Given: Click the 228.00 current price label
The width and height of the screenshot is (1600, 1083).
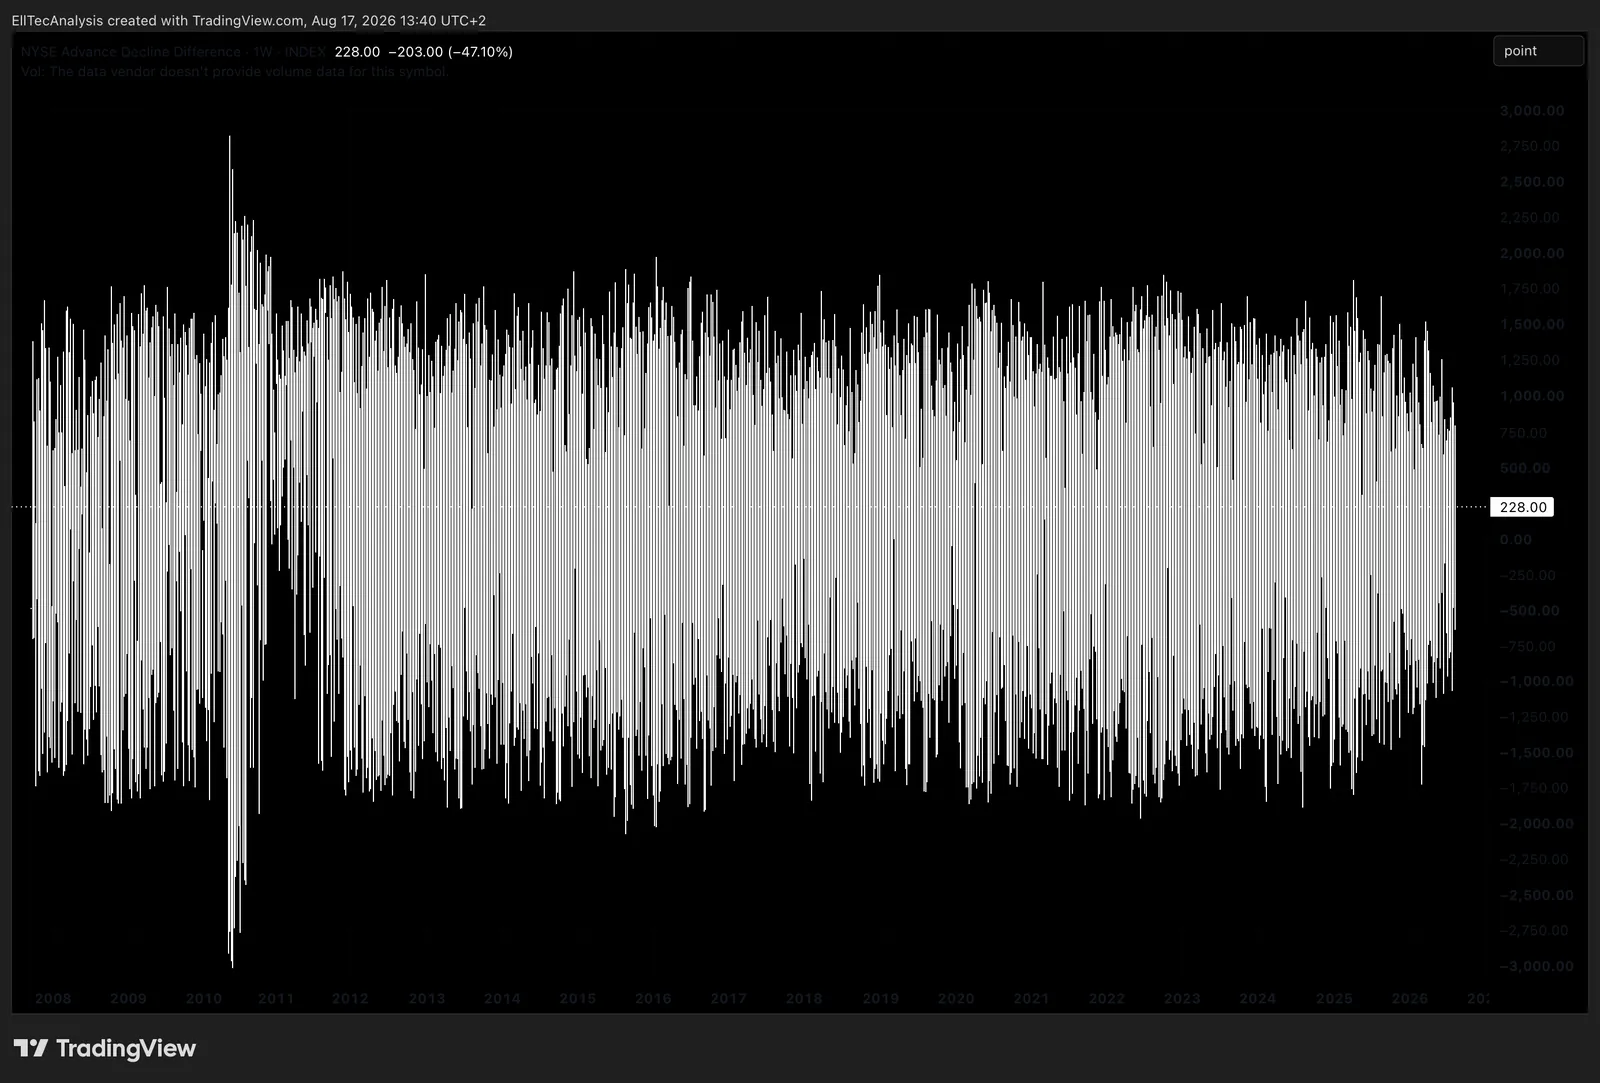Looking at the screenshot, I should pos(1522,507).
